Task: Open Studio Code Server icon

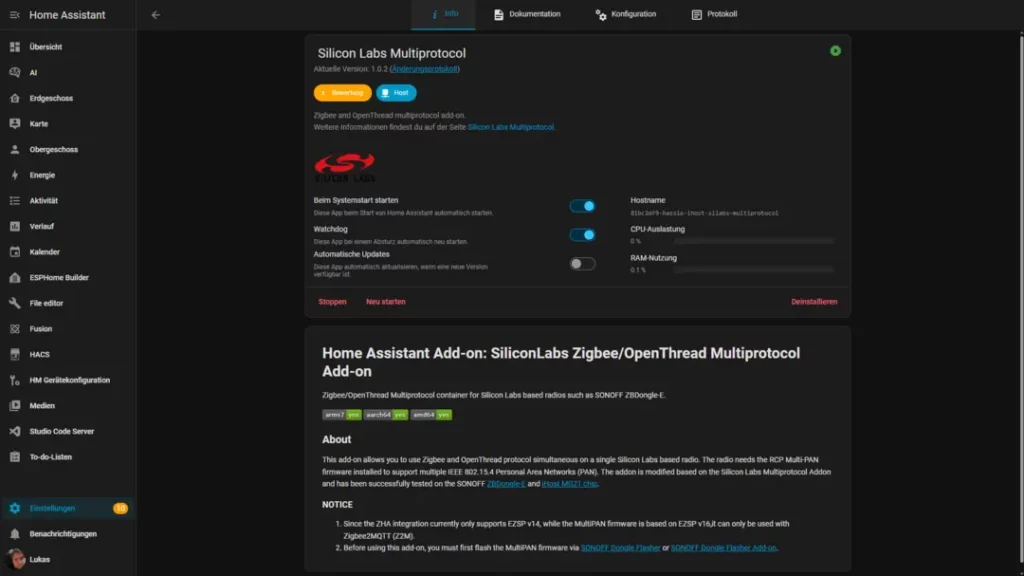Action: pos(14,431)
